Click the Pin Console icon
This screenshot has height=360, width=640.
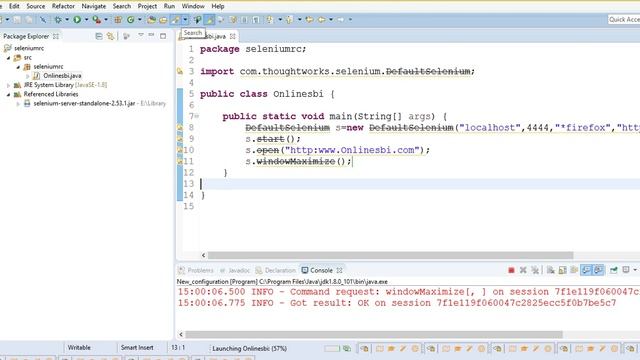pos(613,270)
